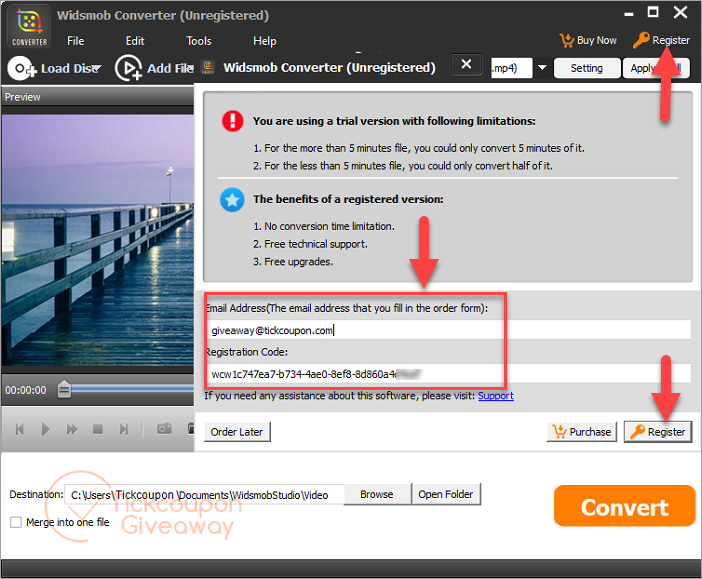702x579 pixels.
Task: Open the Help menu
Action: [265, 41]
